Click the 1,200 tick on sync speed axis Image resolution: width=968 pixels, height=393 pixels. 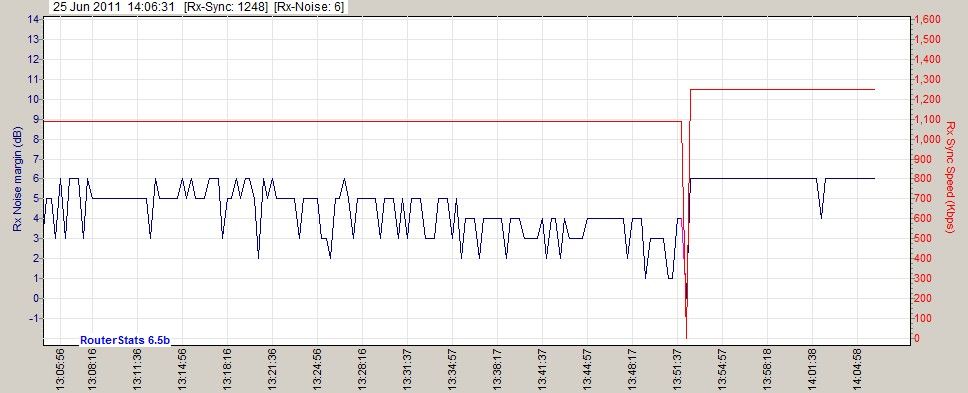pos(928,99)
